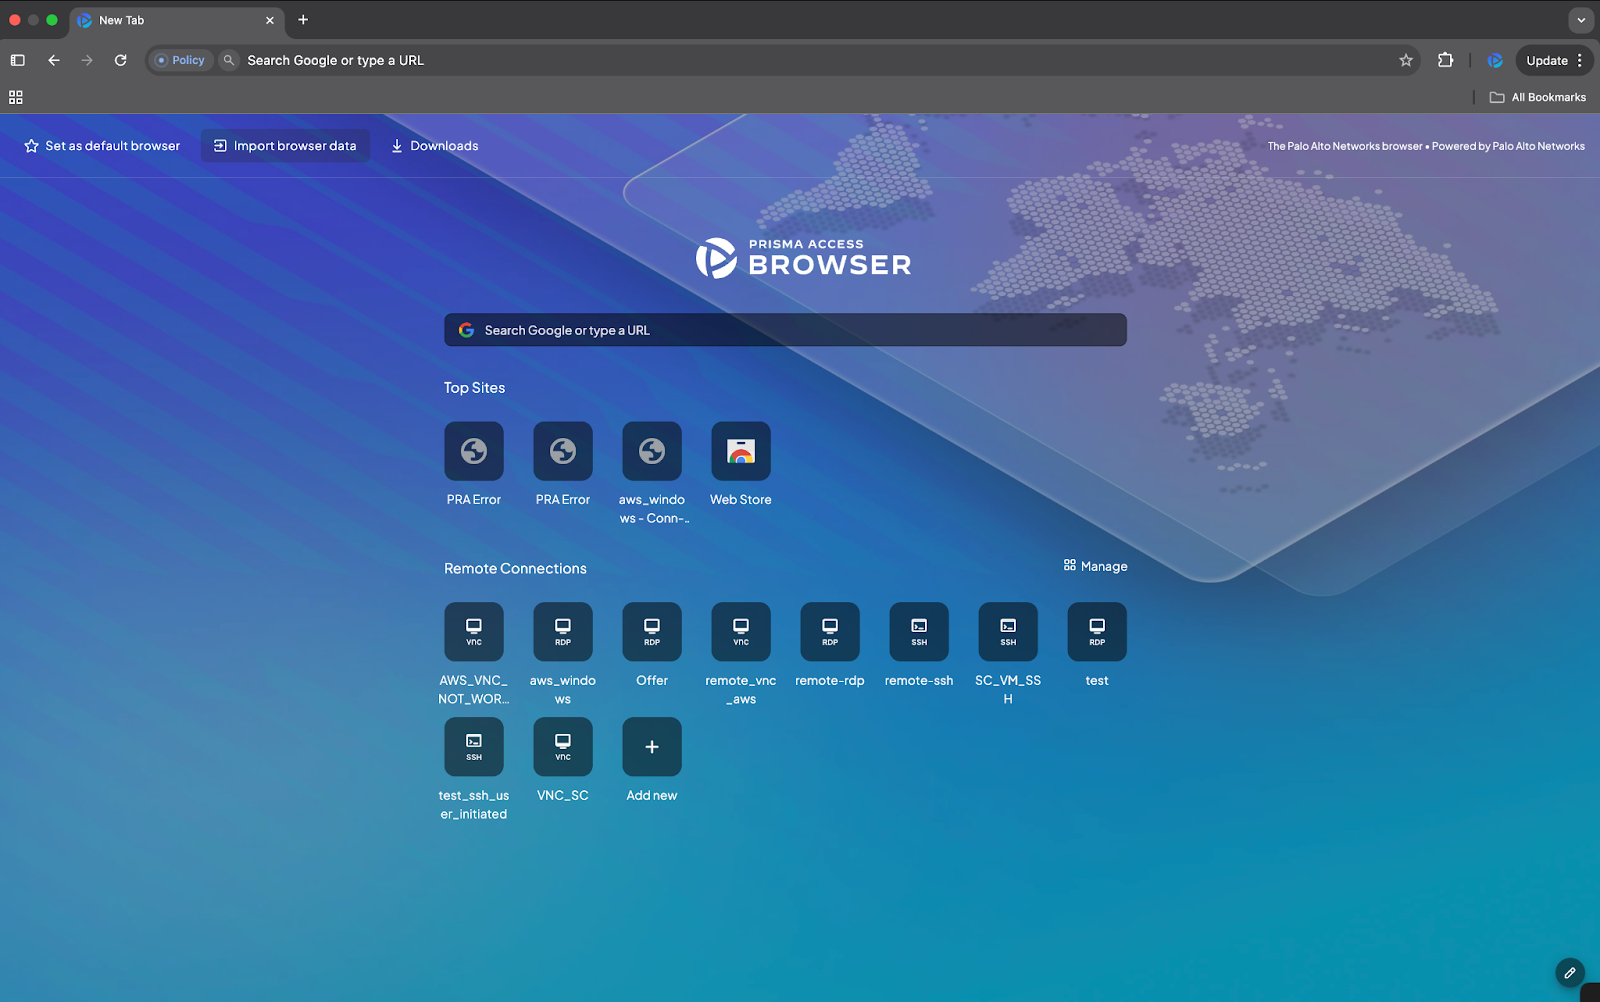This screenshot has height=1002, width=1600.
Task: Expand the address bar dropdown arrow
Action: pyautogui.click(x=1580, y=20)
